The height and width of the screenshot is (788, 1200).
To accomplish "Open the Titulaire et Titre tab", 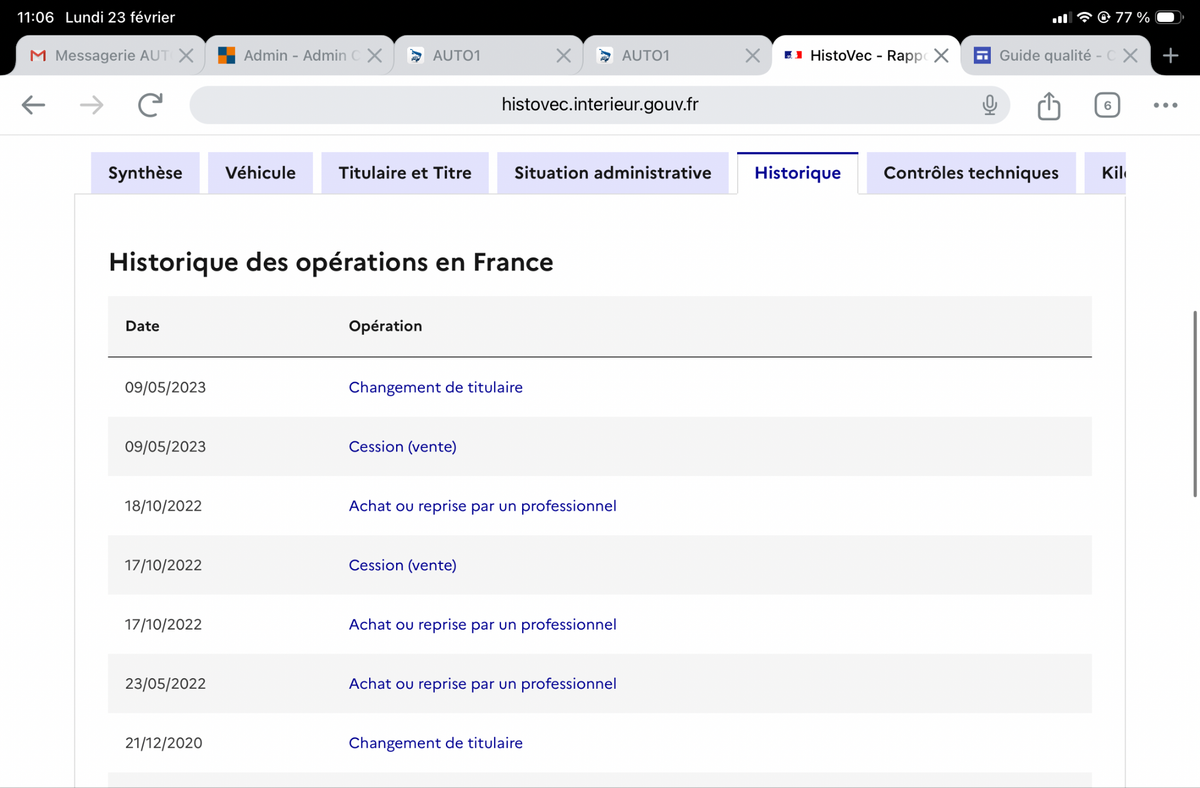I will (x=405, y=173).
